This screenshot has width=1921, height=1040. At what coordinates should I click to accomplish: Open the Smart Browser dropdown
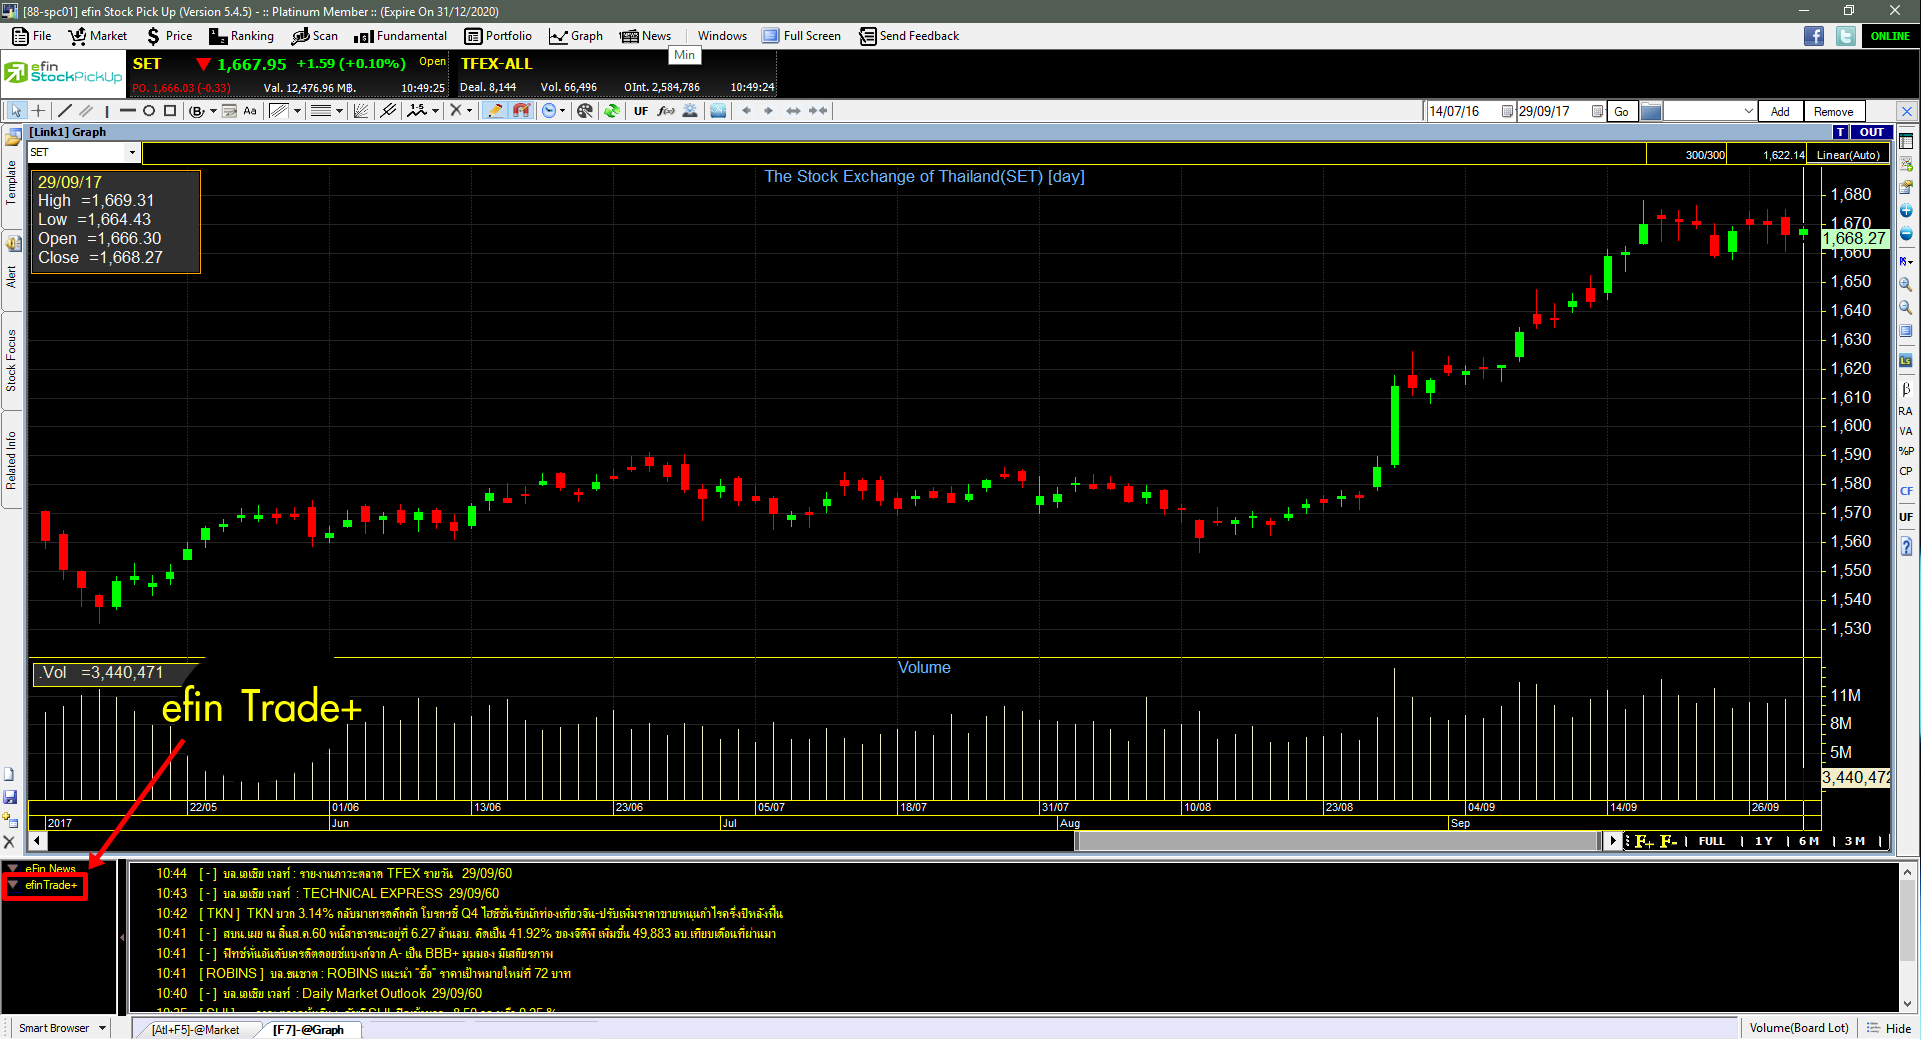click(x=62, y=1028)
